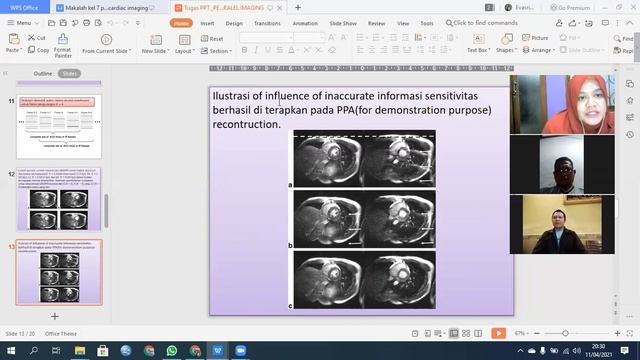Open the Arrange dropdown
This screenshot has width=640, height=360.
pyautogui.click(x=539, y=50)
